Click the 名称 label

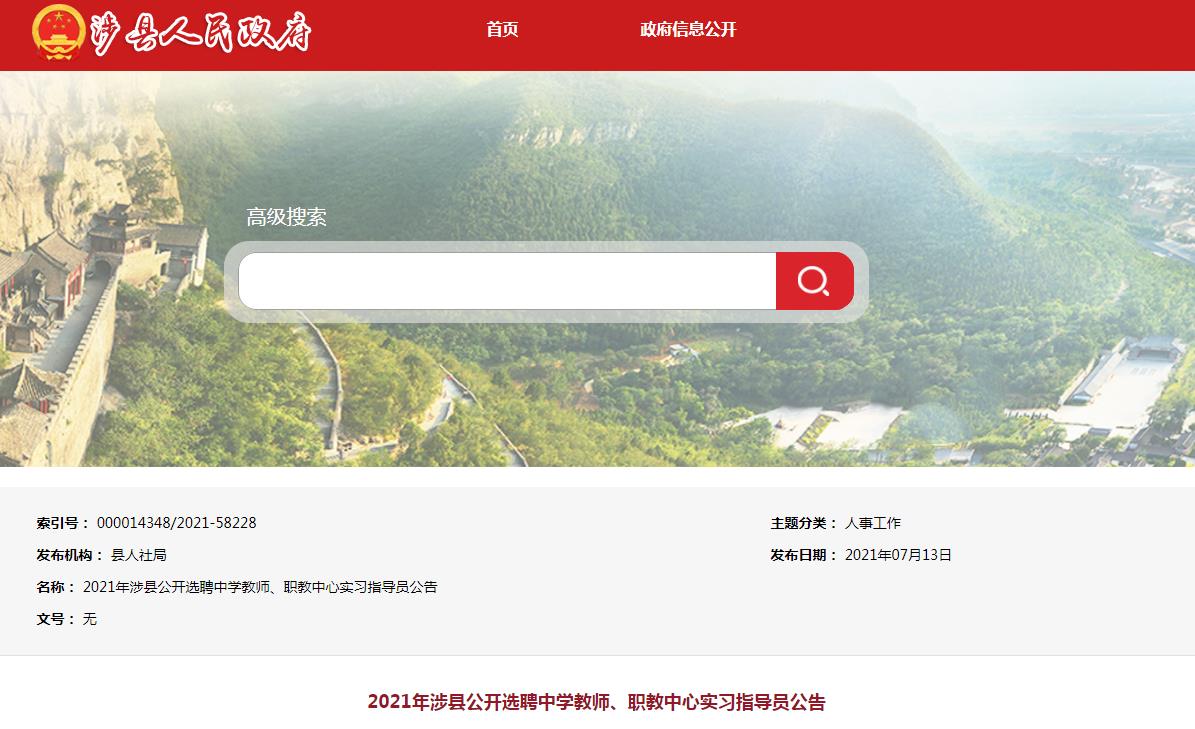pyautogui.click(x=56, y=587)
